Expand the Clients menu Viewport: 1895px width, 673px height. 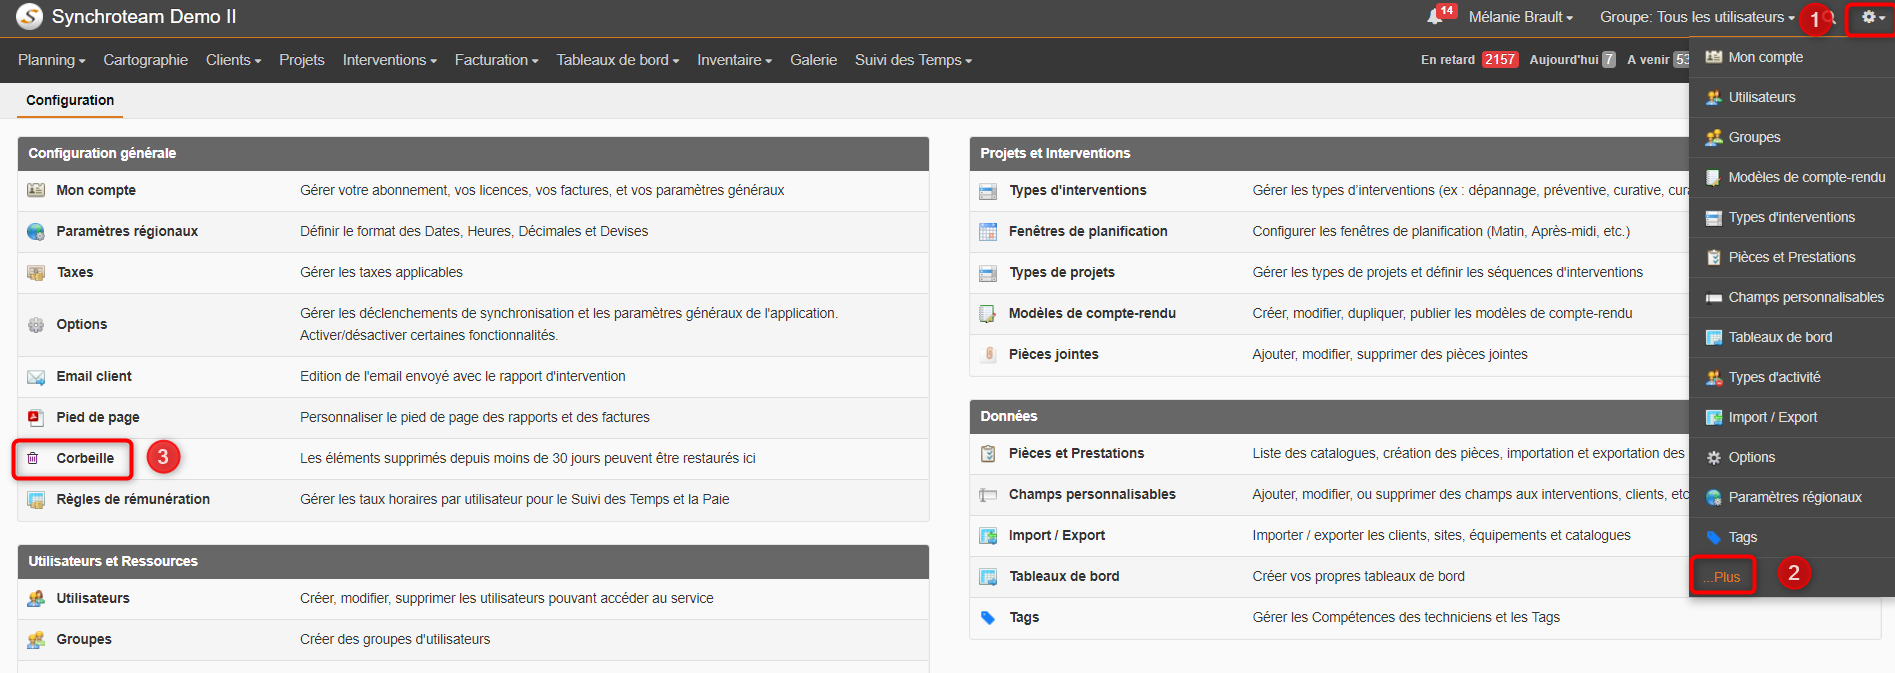pos(233,60)
